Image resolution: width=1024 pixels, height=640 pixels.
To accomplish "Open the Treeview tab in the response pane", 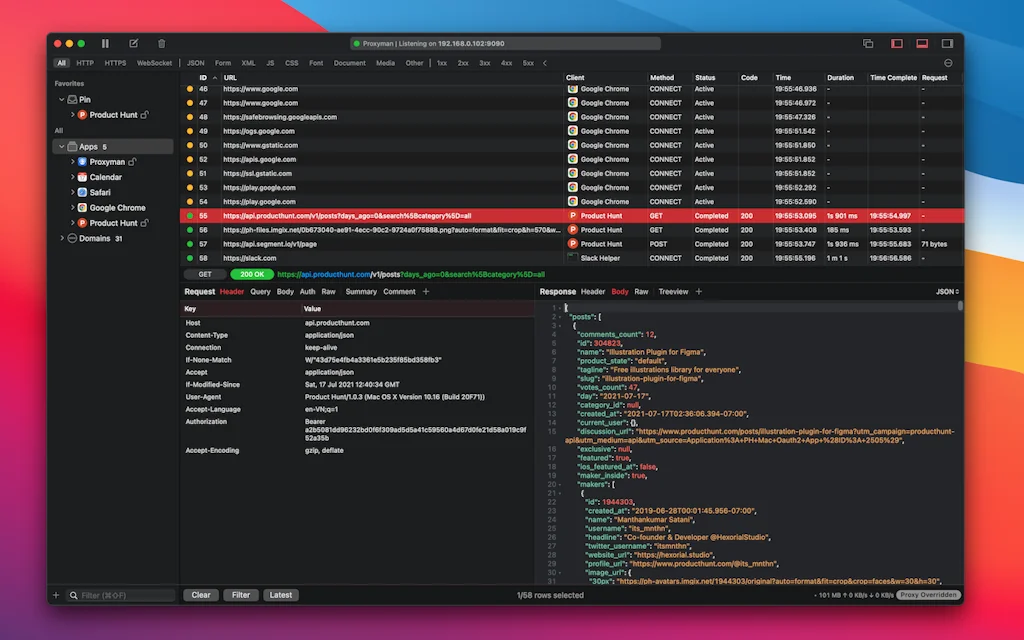I will pyautogui.click(x=675, y=291).
